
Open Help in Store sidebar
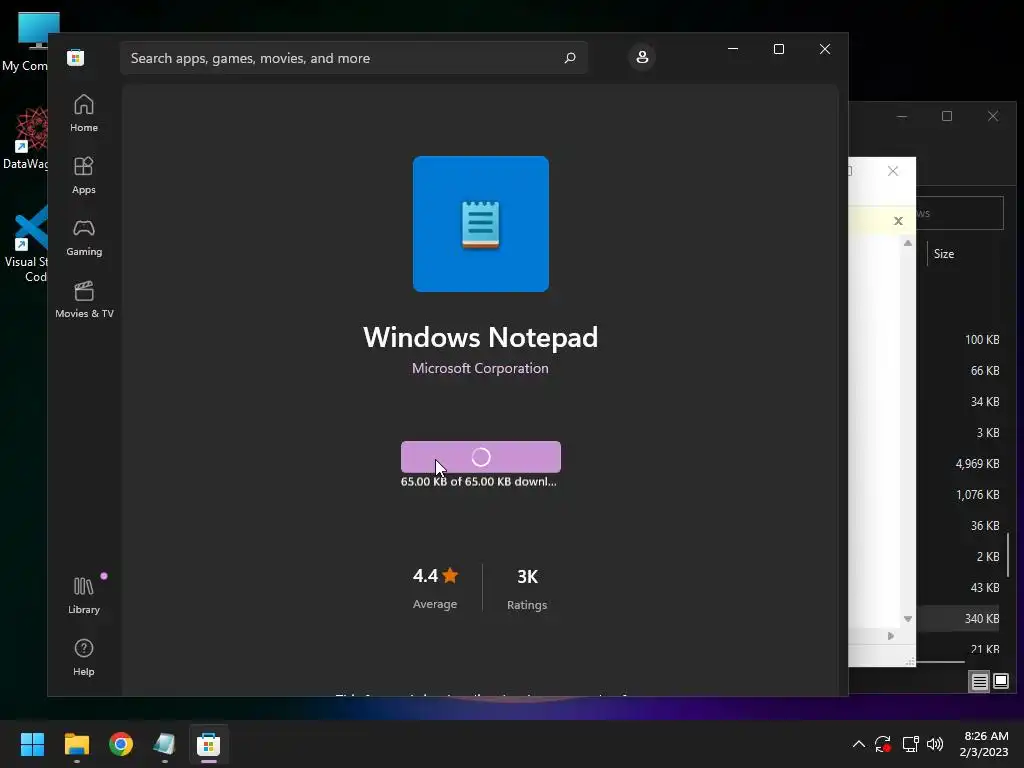click(x=84, y=657)
